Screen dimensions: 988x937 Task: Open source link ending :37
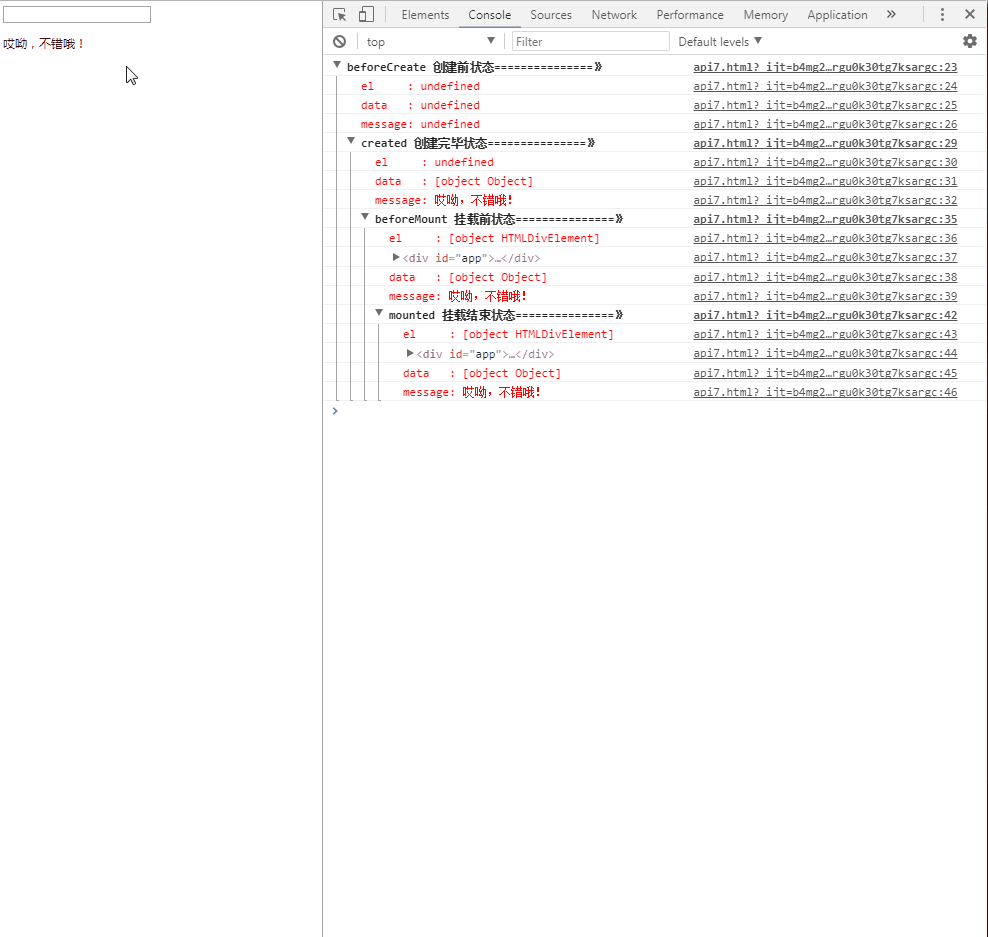(x=825, y=257)
